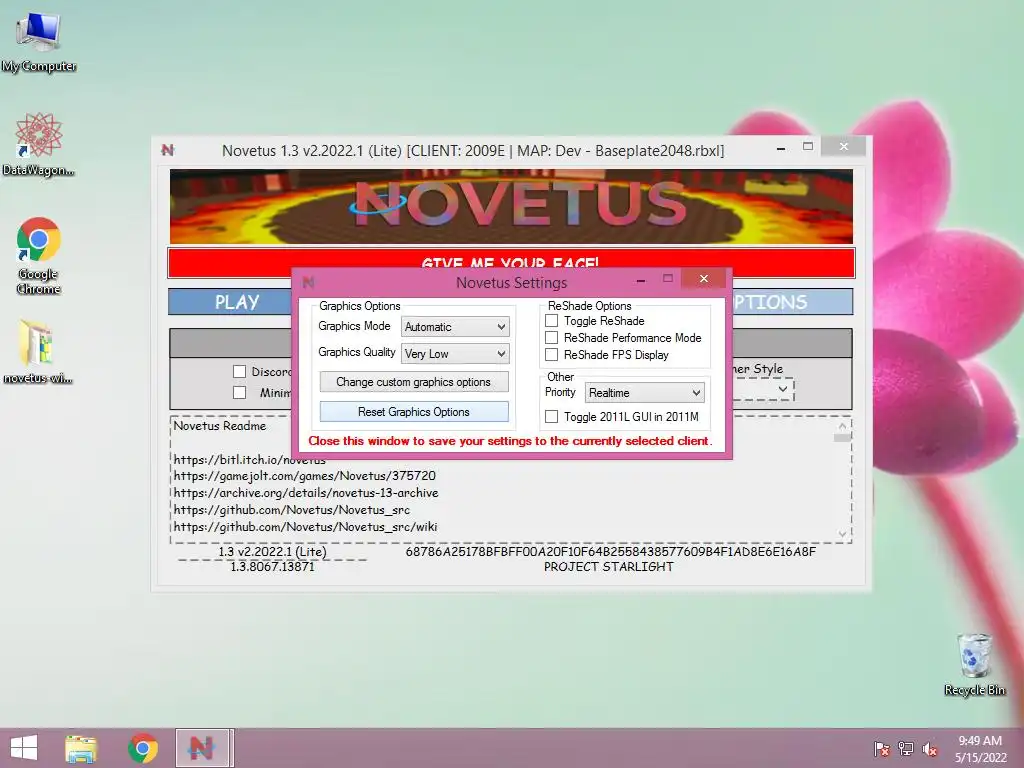Open My Computer desktop icon
1024x768 pixels.
coord(39,41)
